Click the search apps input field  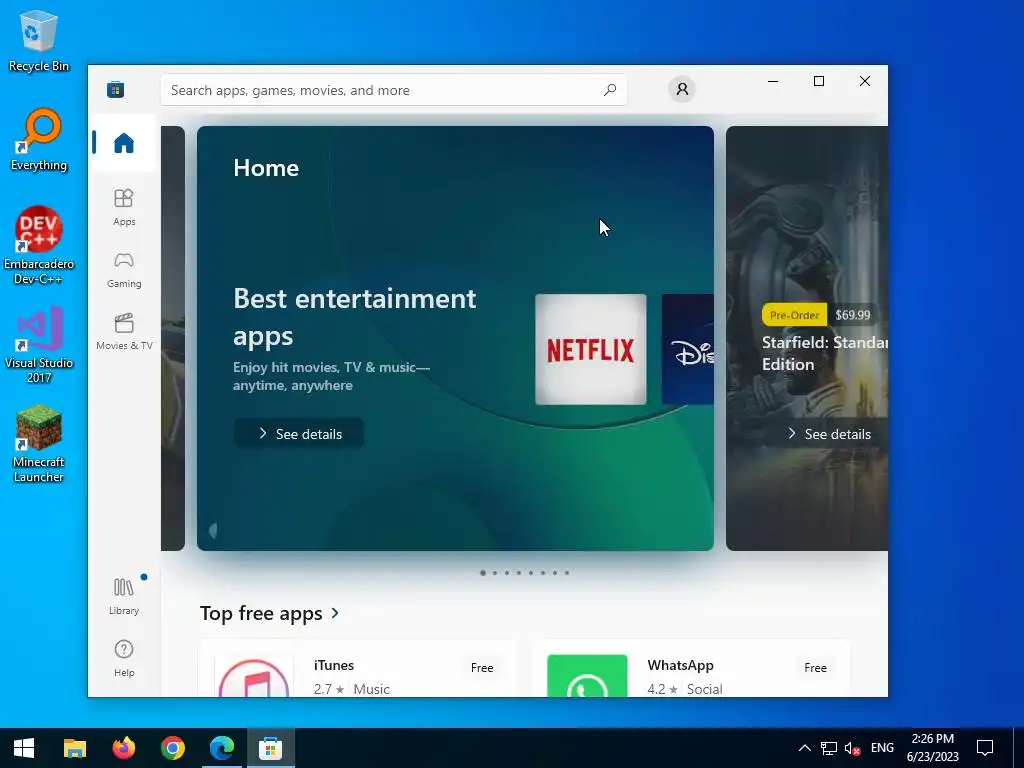(x=394, y=90)
